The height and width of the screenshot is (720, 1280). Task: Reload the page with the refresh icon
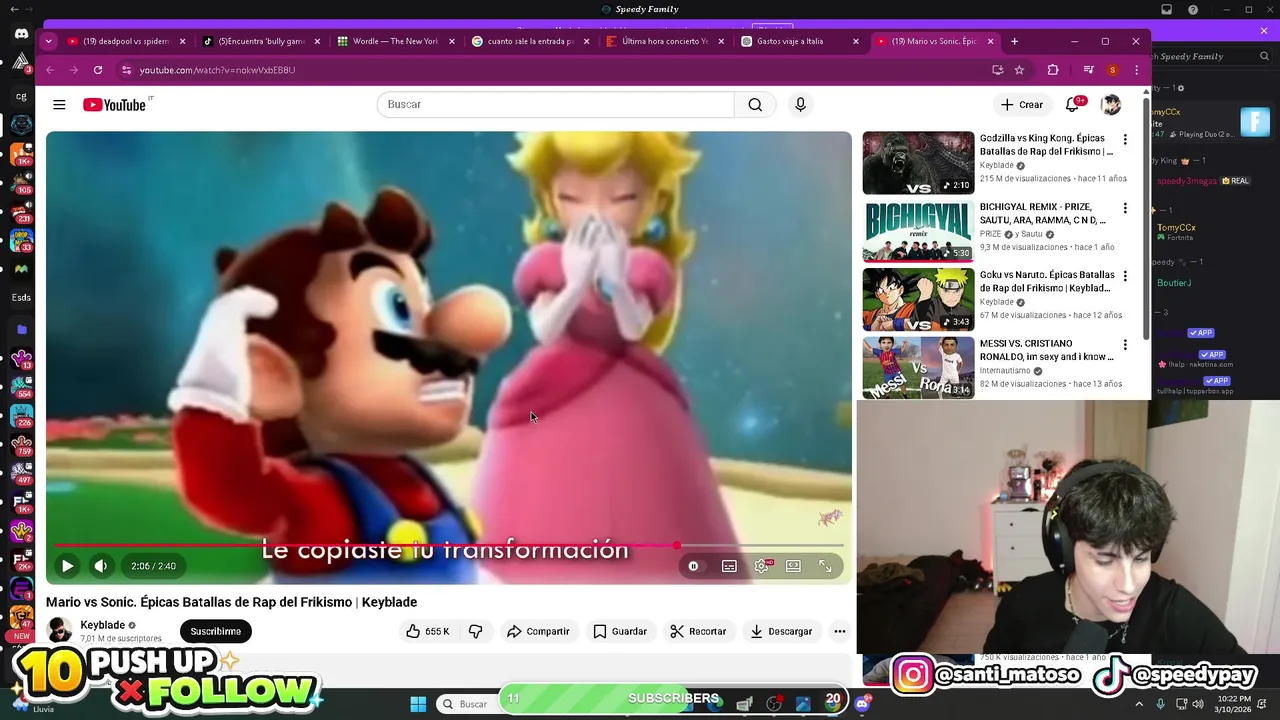pyautogui.click(x=98, y=70)
